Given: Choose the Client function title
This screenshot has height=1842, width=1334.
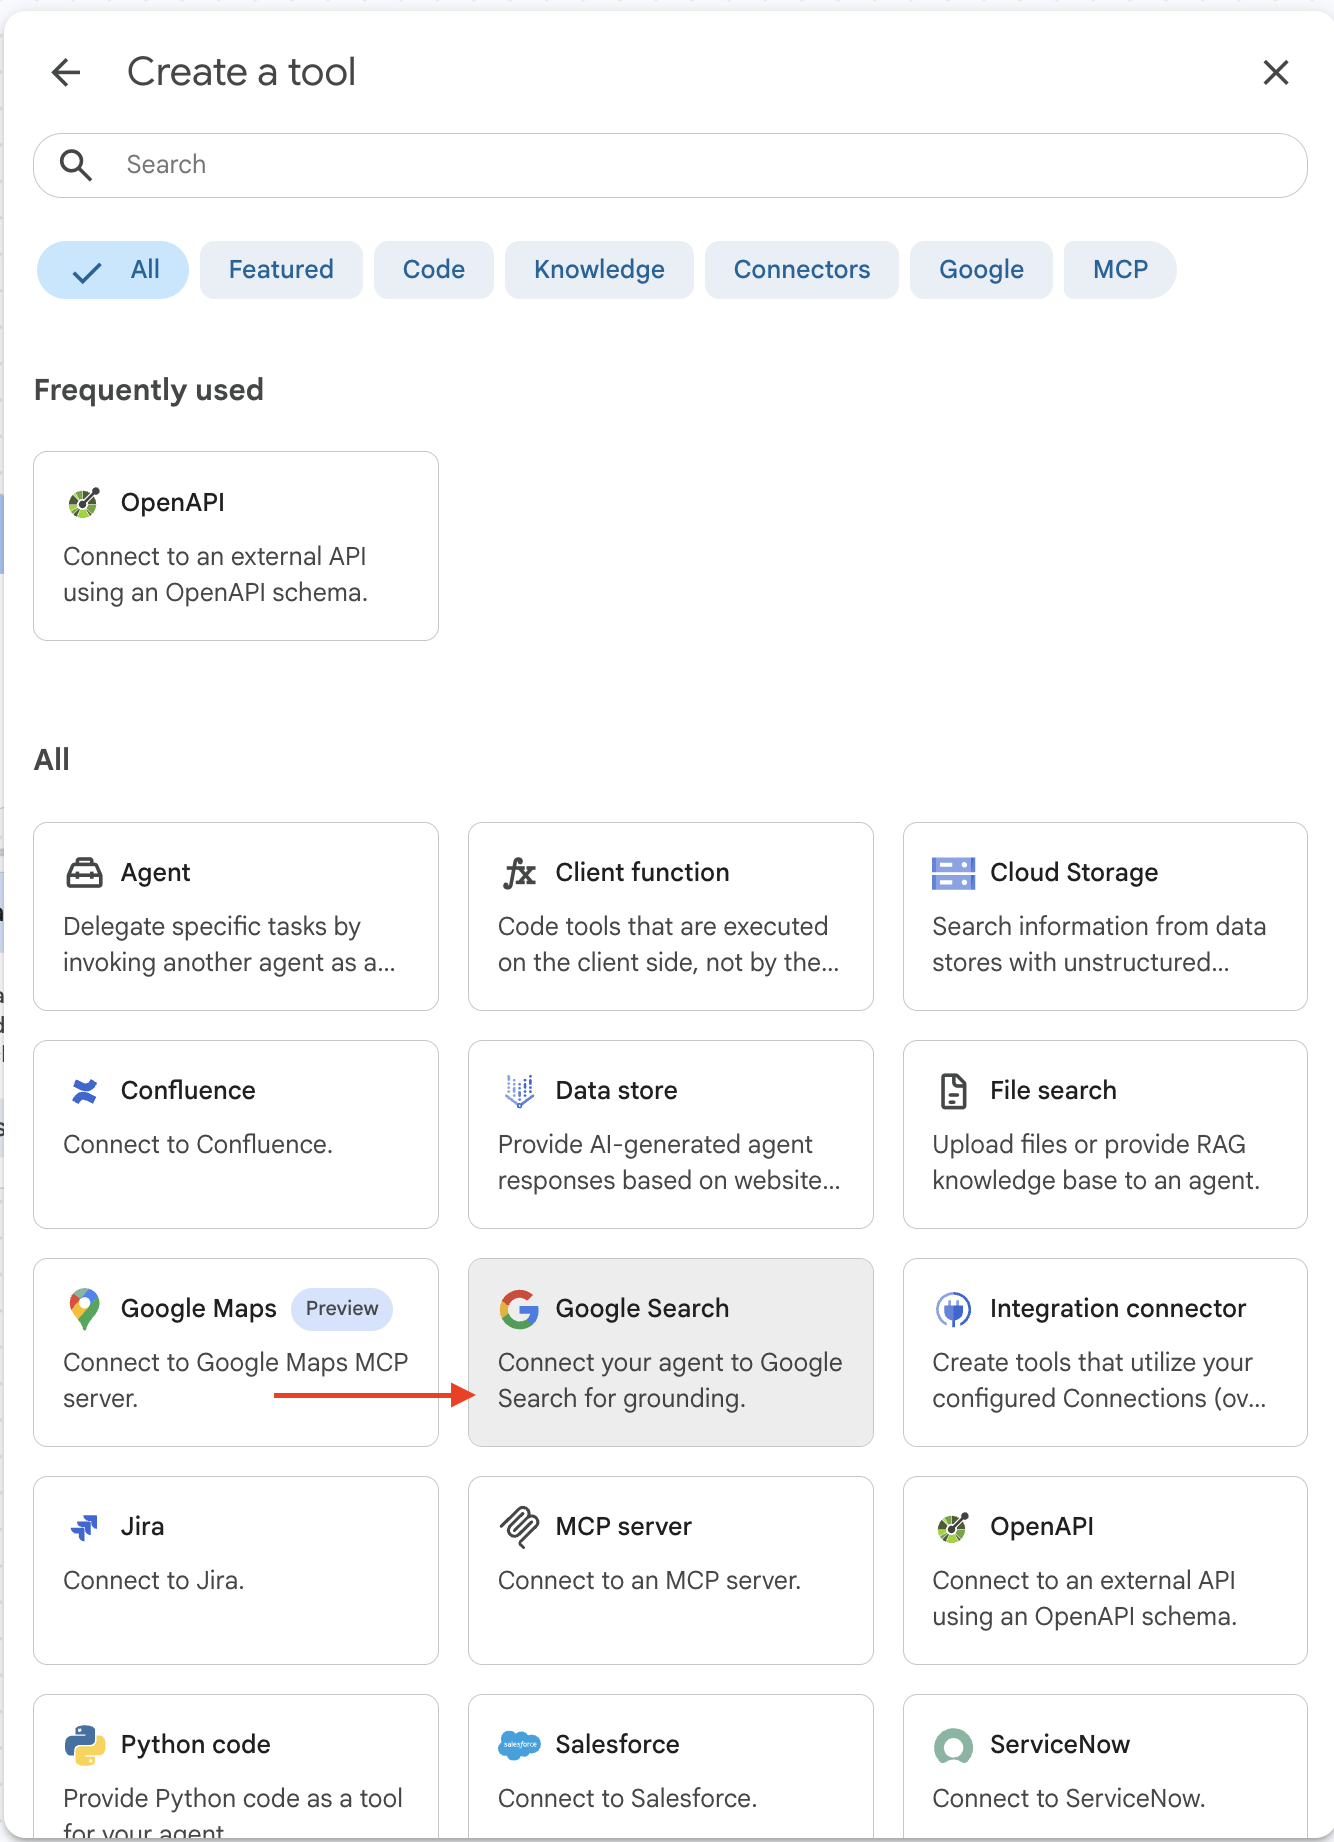Looking at the screenshot, I should click(x=642, y=873).
